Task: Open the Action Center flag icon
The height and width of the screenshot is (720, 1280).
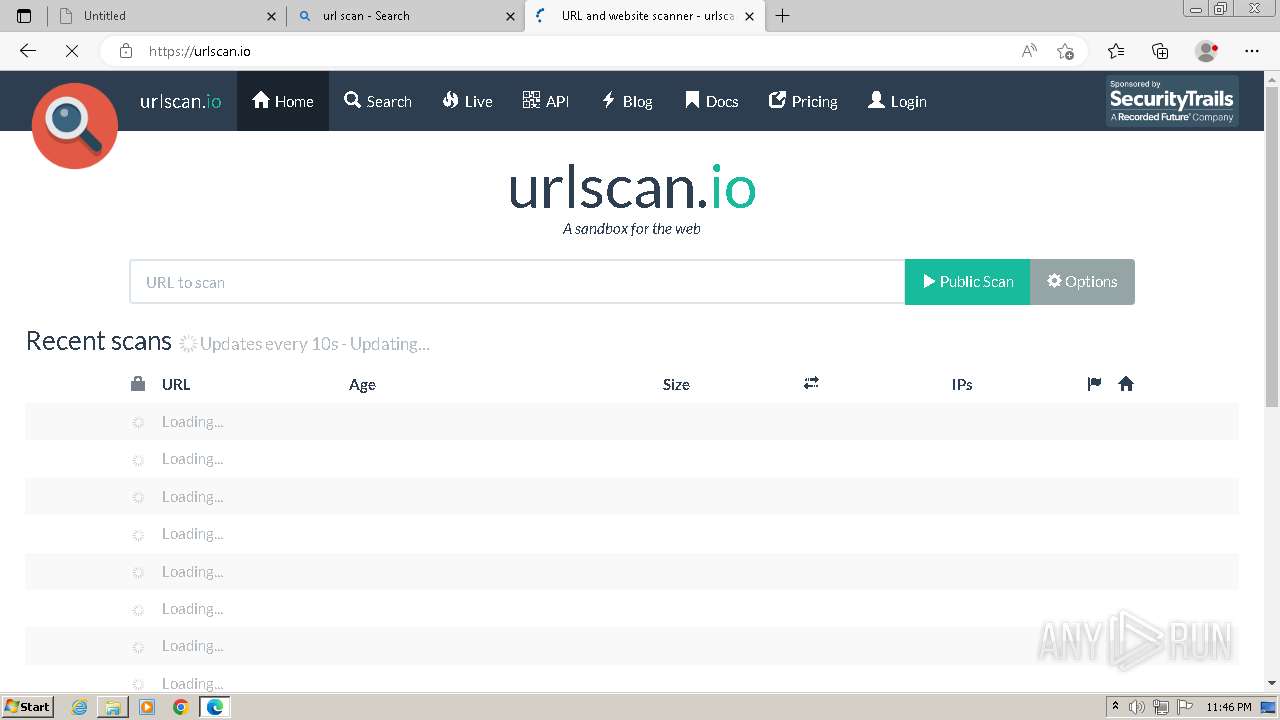Action: (x=1183, y=707)
